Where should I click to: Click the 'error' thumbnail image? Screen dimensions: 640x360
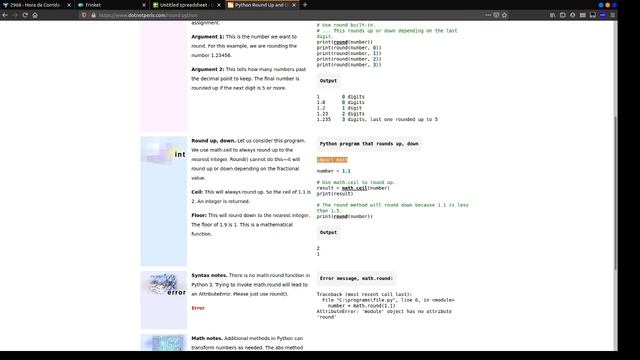164,284
